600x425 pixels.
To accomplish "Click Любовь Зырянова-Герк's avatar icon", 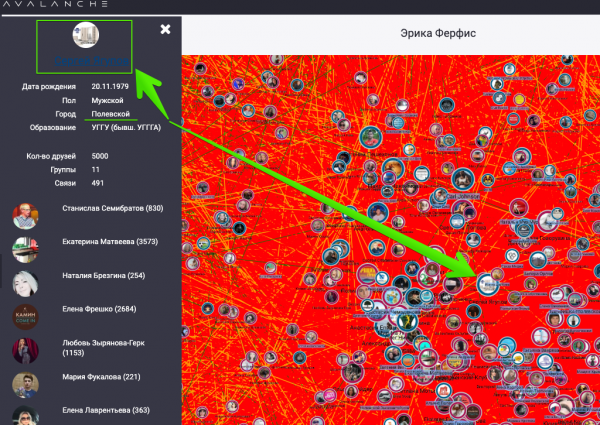I will 26,350.
